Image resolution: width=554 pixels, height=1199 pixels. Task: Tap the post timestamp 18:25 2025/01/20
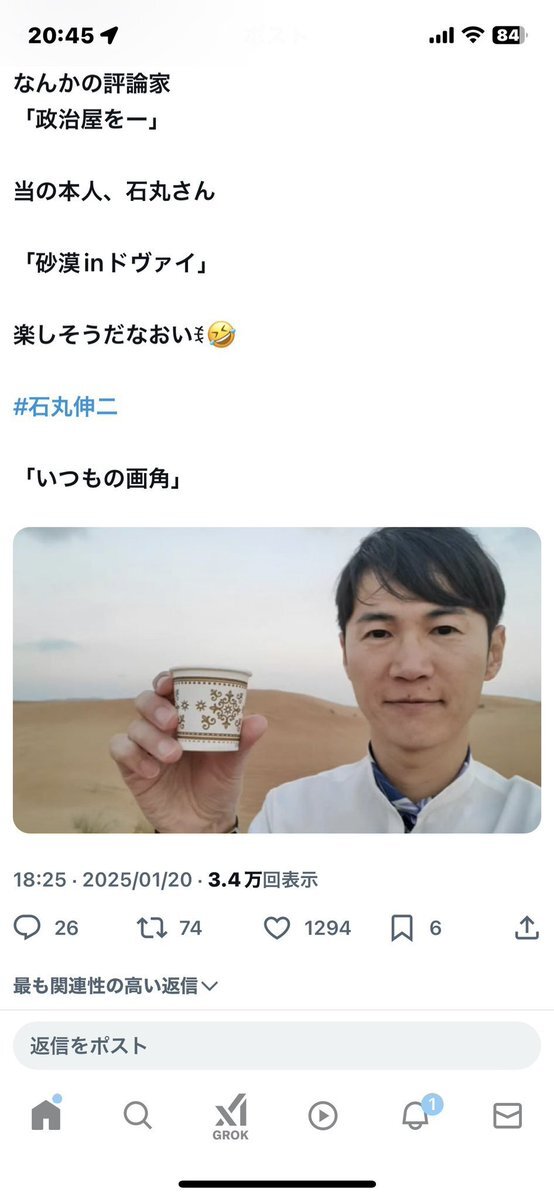(103, 879)
